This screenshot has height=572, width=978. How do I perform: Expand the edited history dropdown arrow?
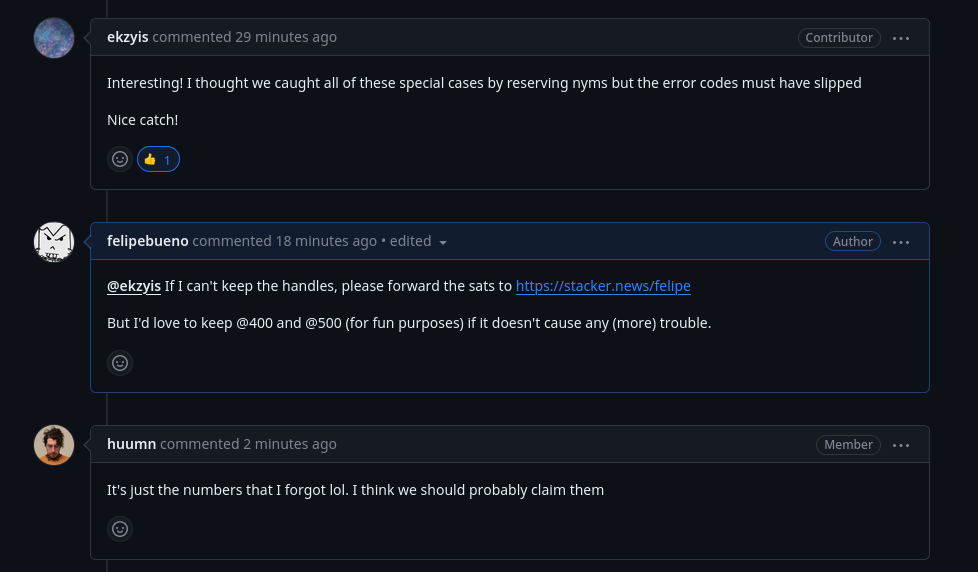tap(443, 242)
